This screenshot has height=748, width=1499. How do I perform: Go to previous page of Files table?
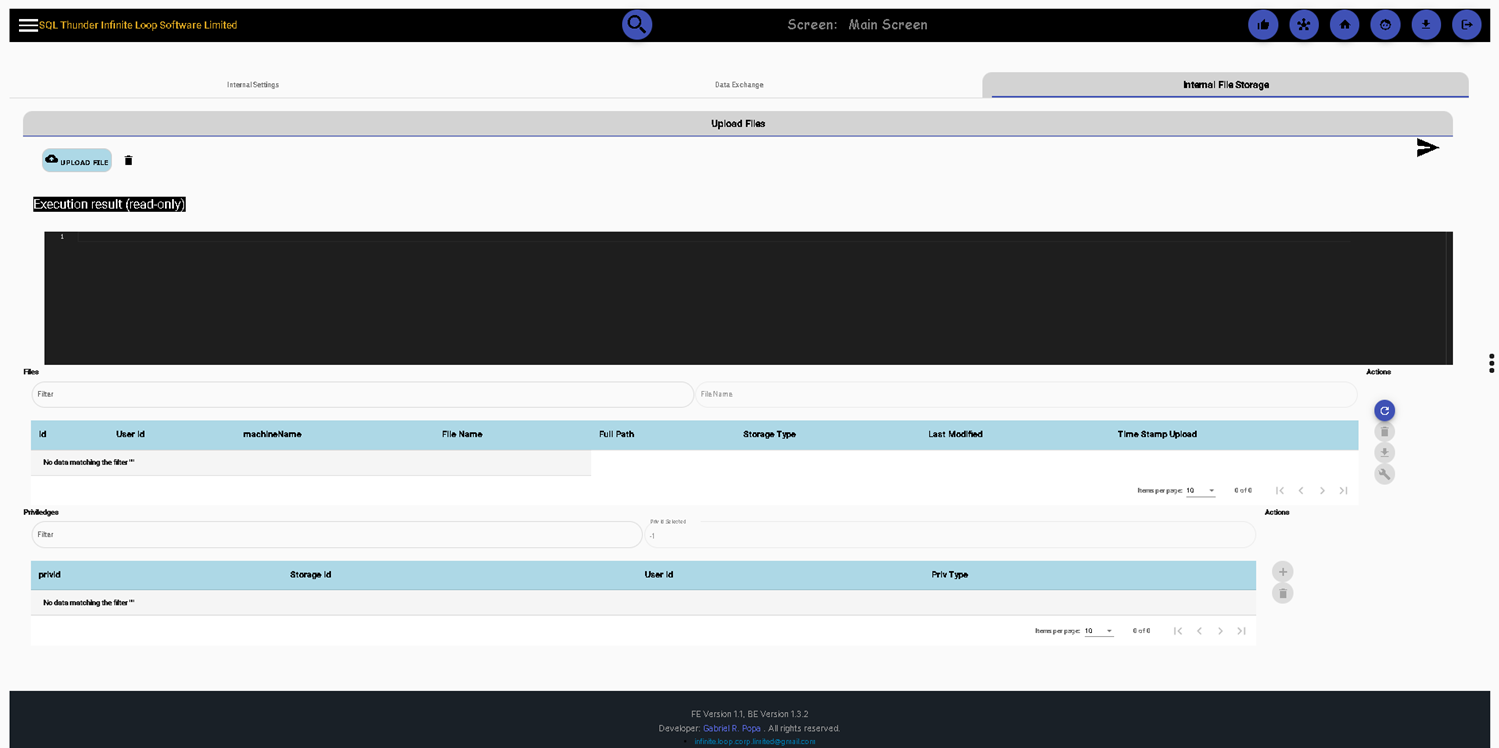pos(1301,490)
